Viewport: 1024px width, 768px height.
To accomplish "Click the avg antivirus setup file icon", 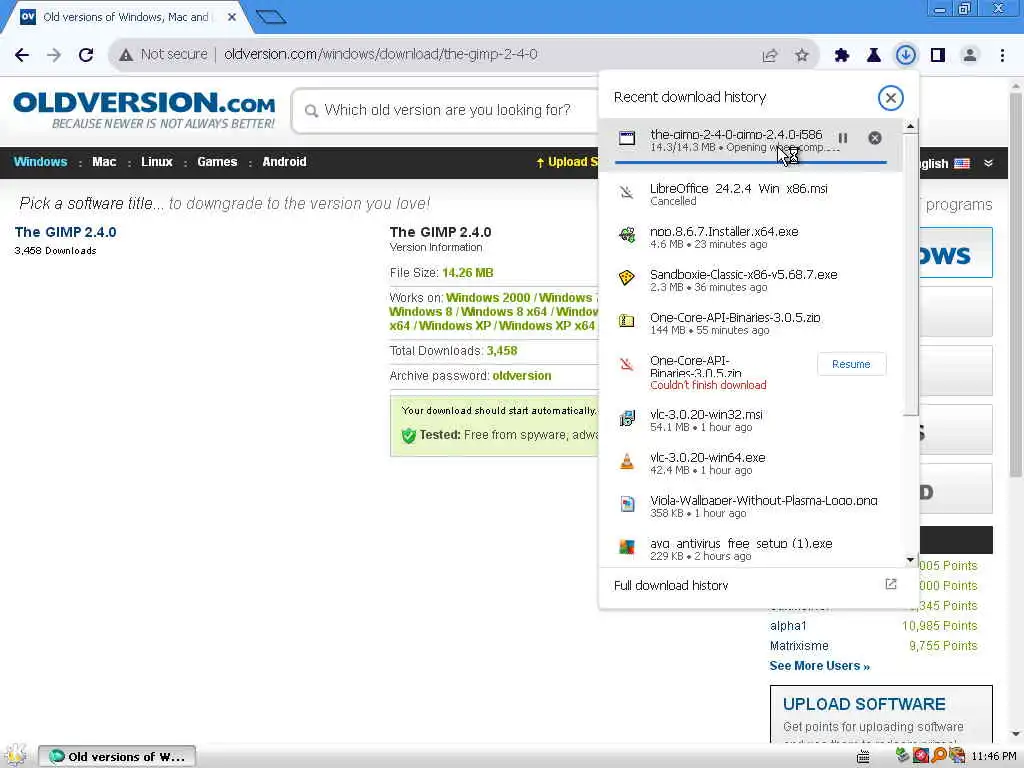I will pyautogui.click(x=627, y=547).
